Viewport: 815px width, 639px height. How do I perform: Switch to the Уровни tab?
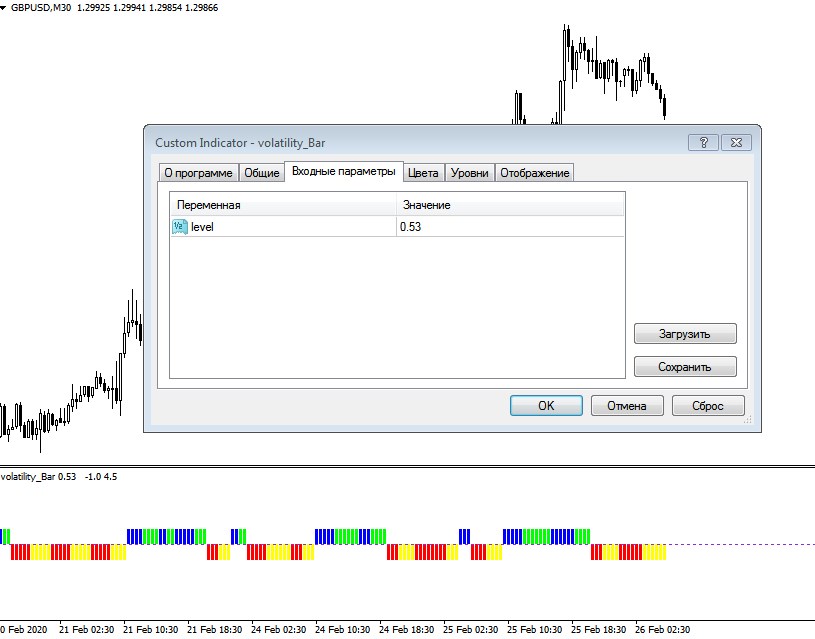467,172
